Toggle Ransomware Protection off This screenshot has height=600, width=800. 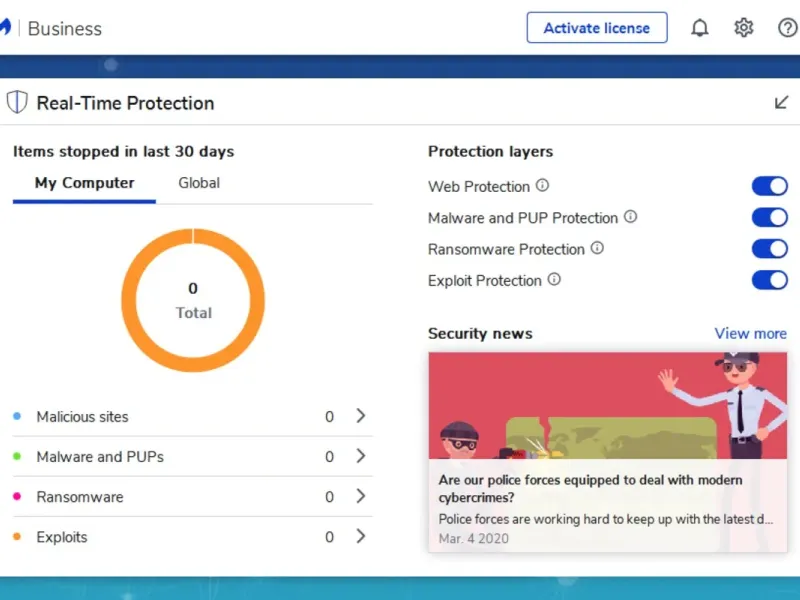coord(770,249)
